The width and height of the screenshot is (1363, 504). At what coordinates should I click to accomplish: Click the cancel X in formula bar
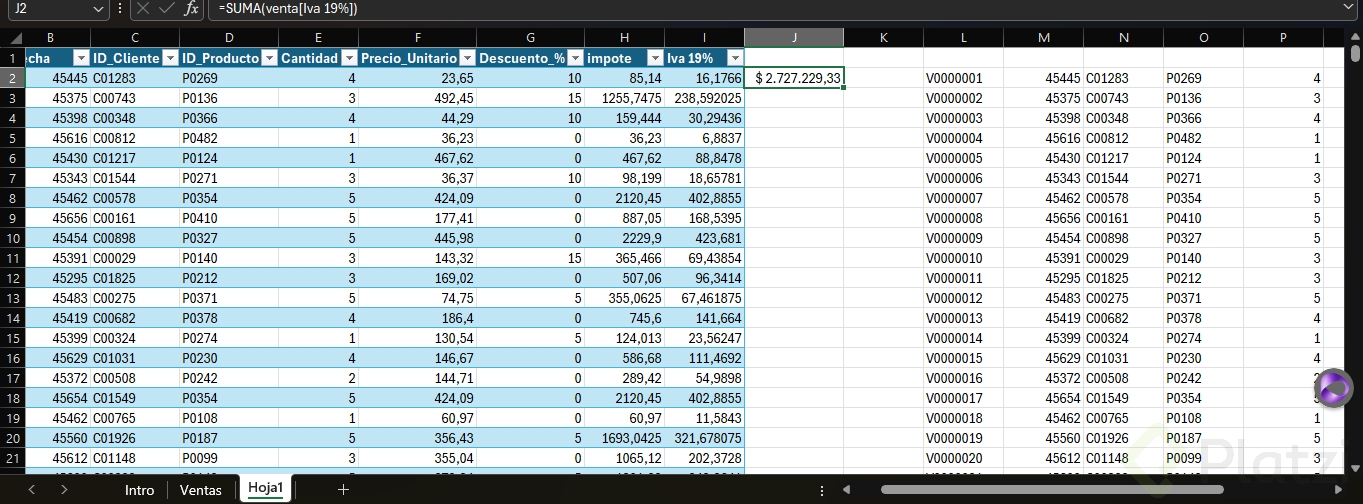[143, 8]
